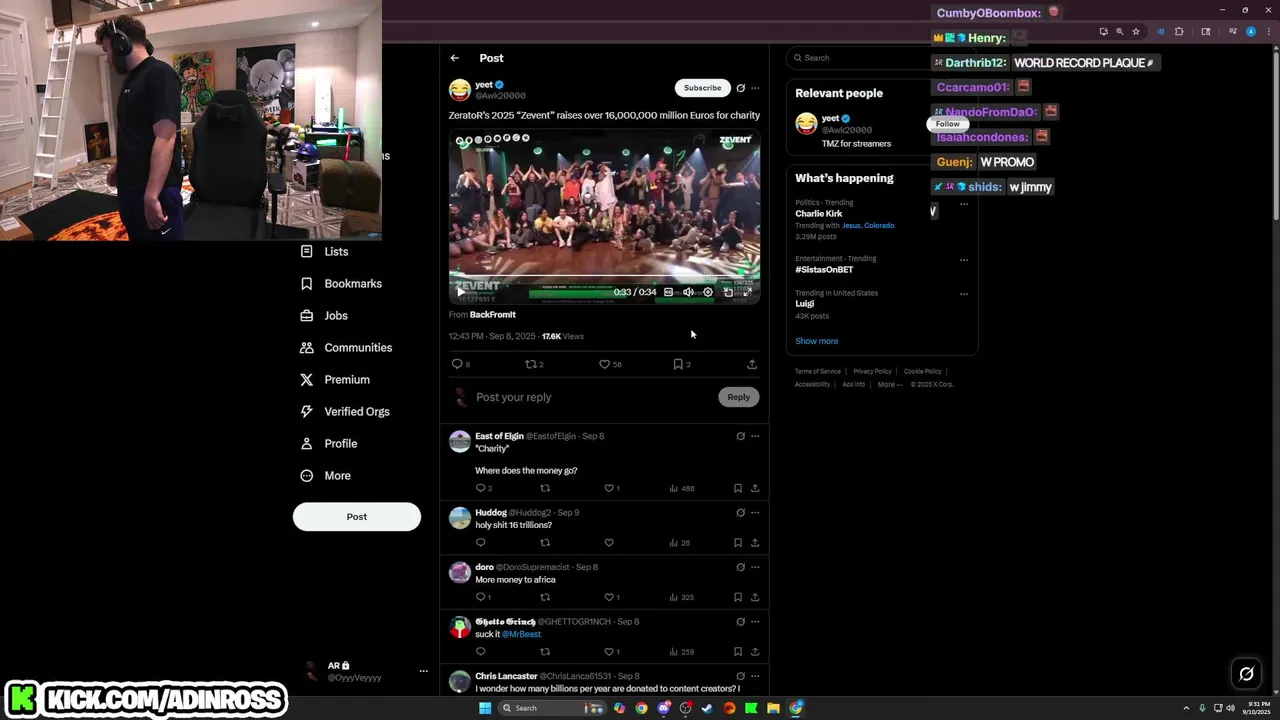1280x720 pixels.
Task: Toggle video captions icon
Action: [669, 292]
